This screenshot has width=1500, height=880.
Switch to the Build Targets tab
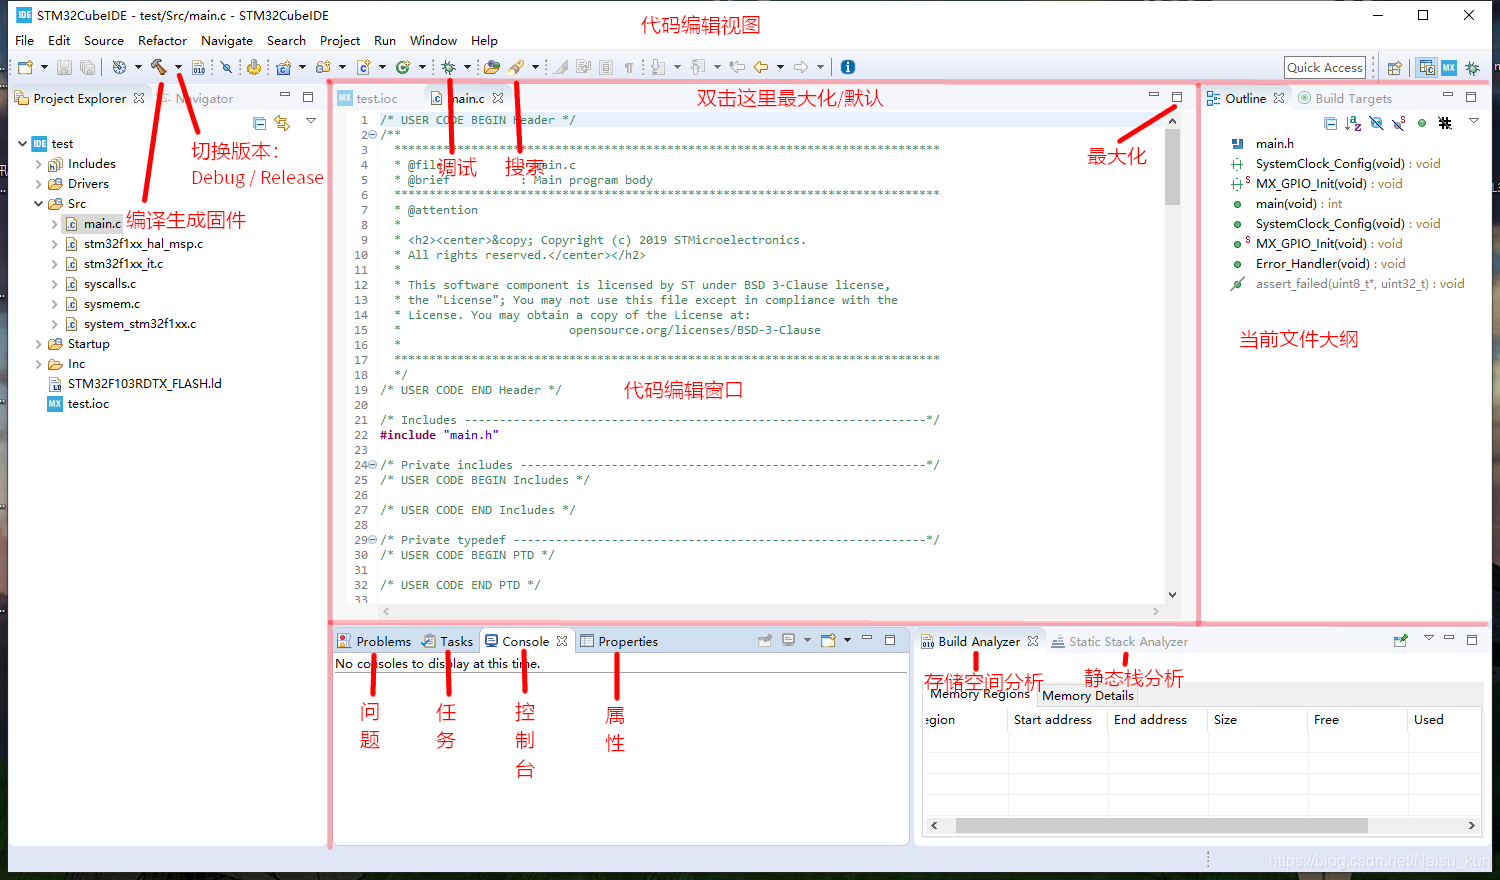[x=1345, y=98]
